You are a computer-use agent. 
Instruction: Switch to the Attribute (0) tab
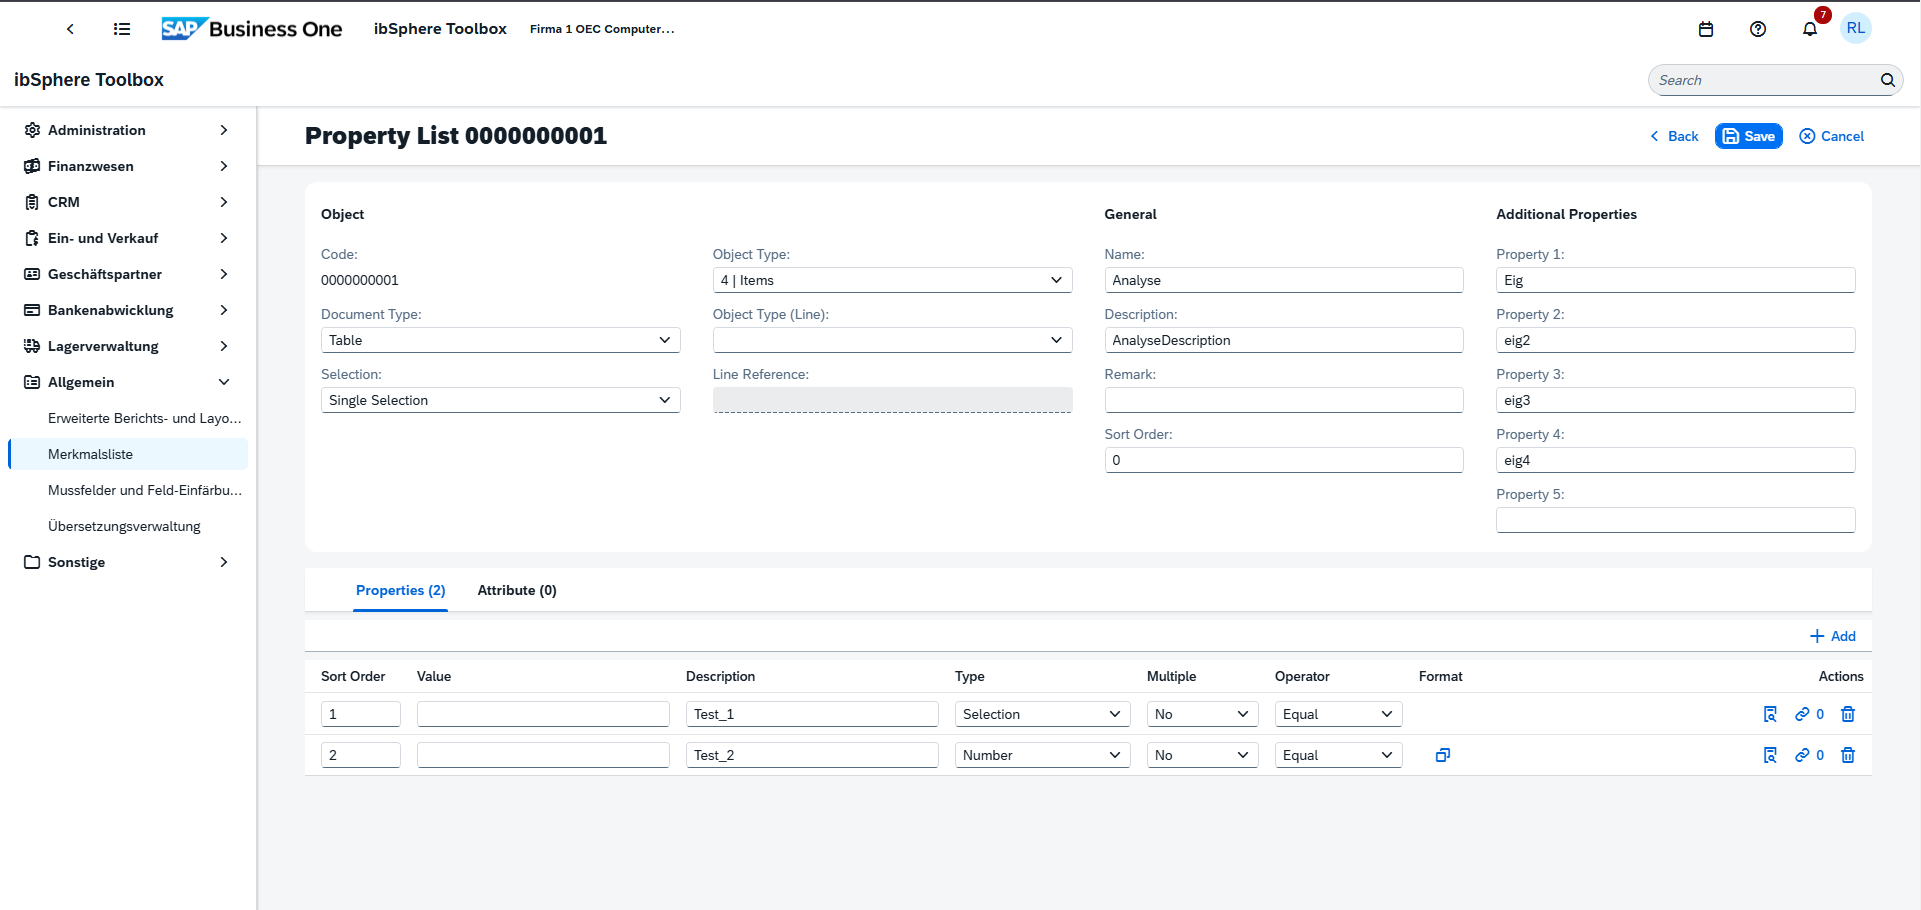[x=517, y=590]
